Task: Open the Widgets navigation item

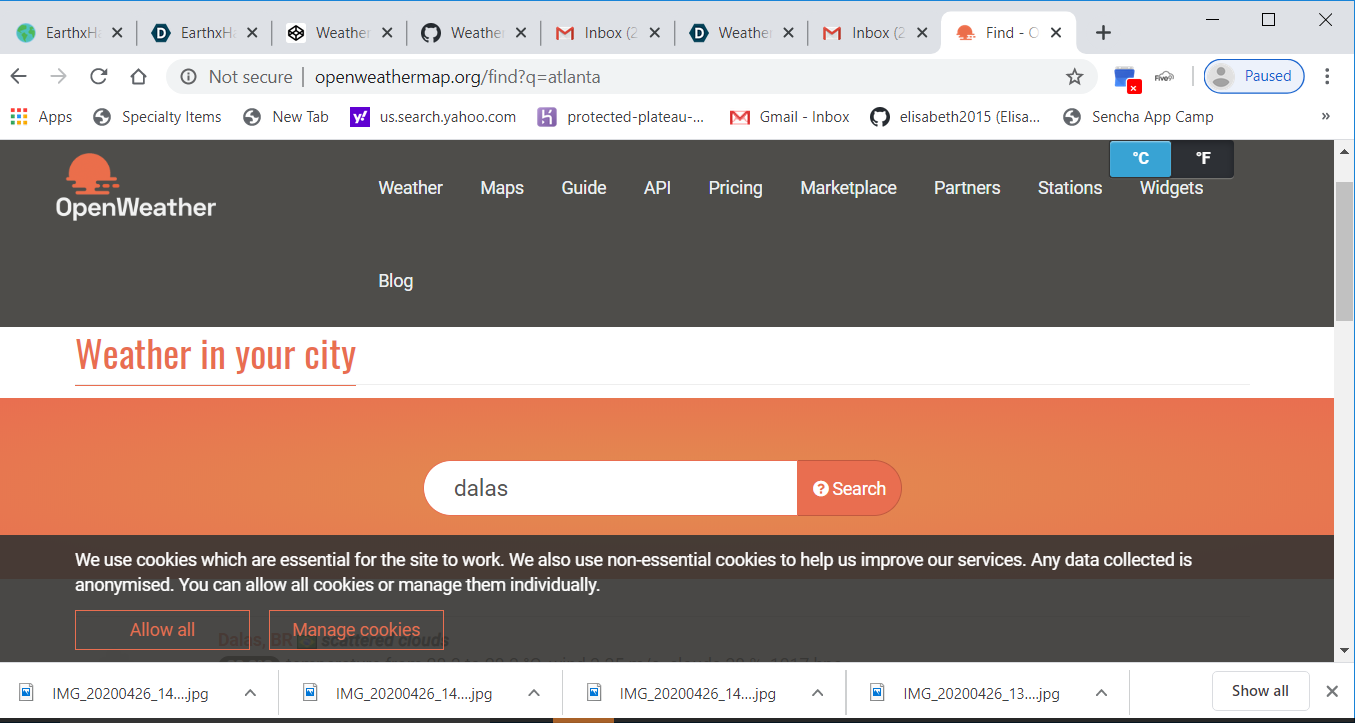Action: point(1171,188)
